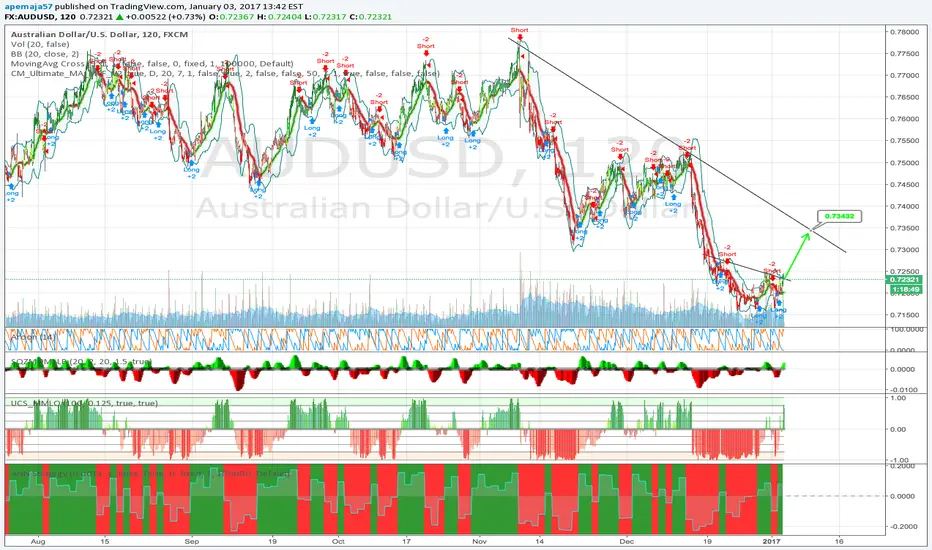Click the Dec label on the time axis
This screenshot has width=932, height=550.
coord(626,541)
